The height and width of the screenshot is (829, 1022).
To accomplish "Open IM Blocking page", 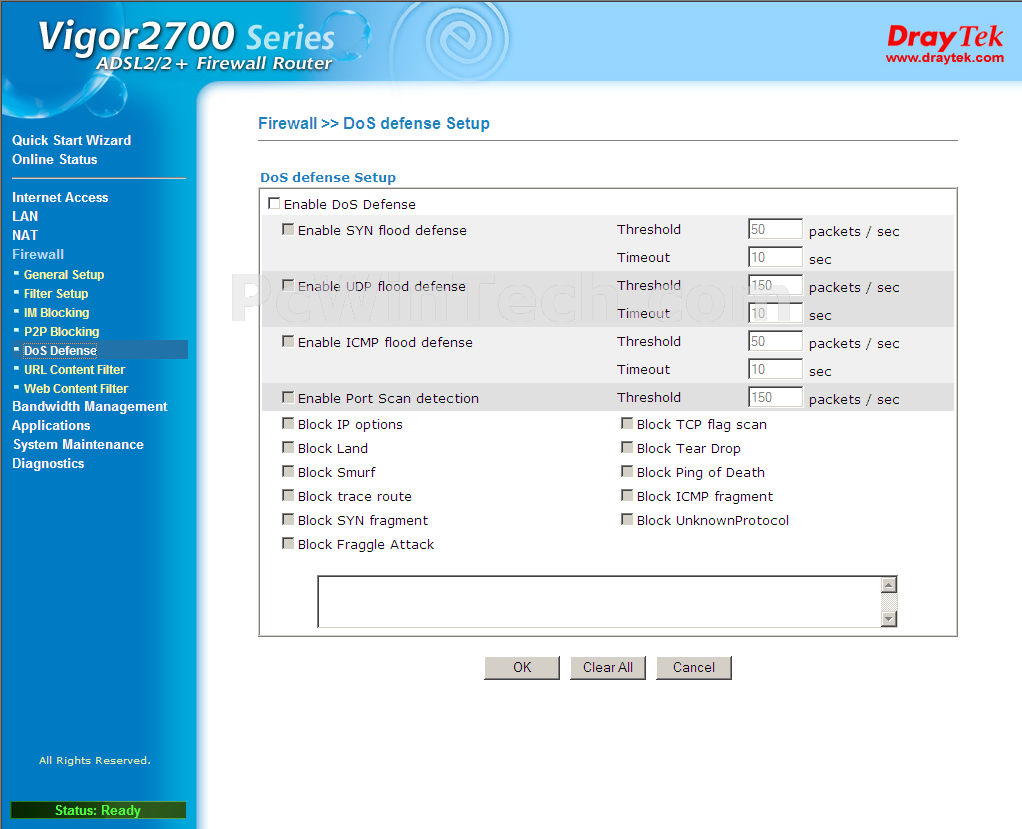I will (x=57, y=312).
